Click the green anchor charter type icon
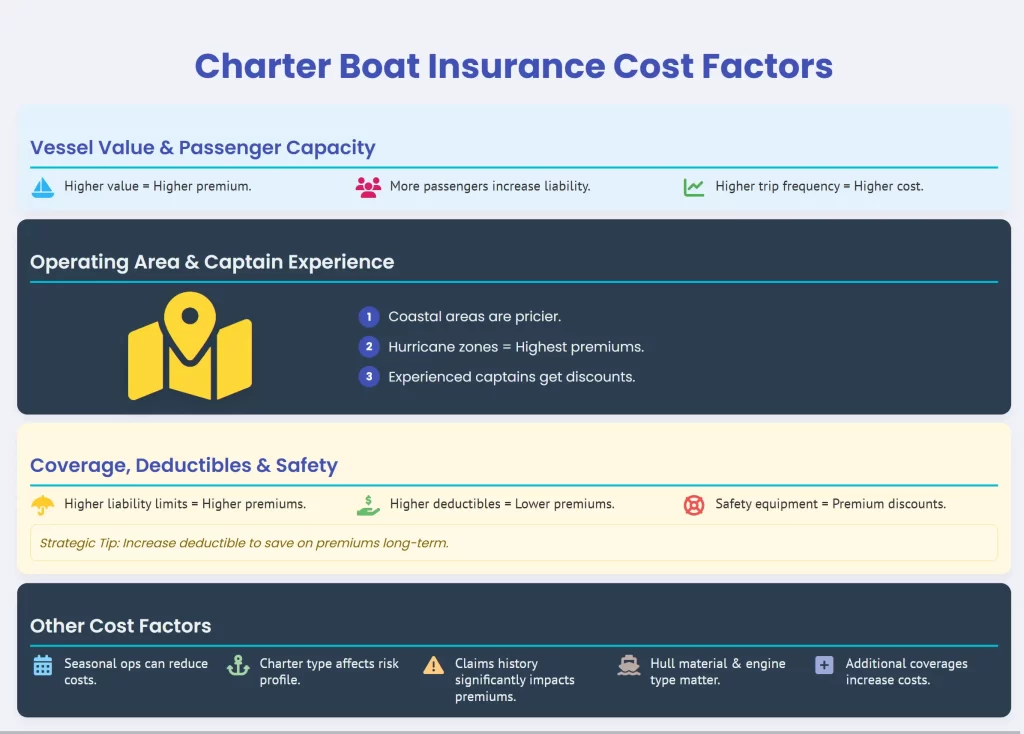Image resolution: width=1024 pixels, height=734 pixels. click(x=238, y=665)
